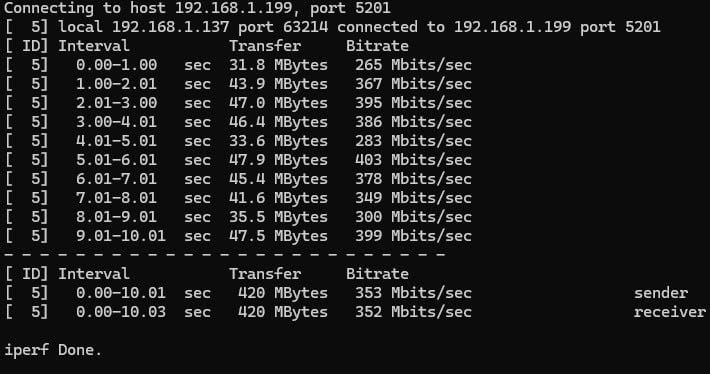Select the 1.00-2.01 interval row
Image resolution: width=710 pixels, height=374 pixels.
(x=238, y=84)
